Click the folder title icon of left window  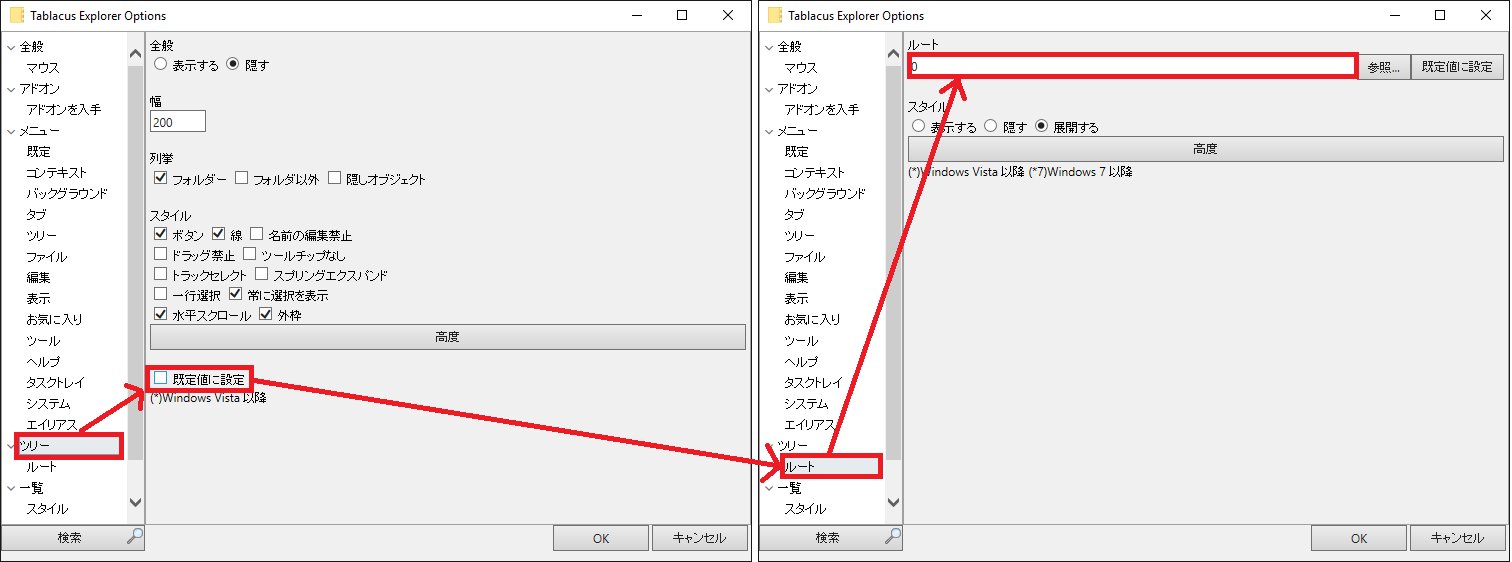17,16
